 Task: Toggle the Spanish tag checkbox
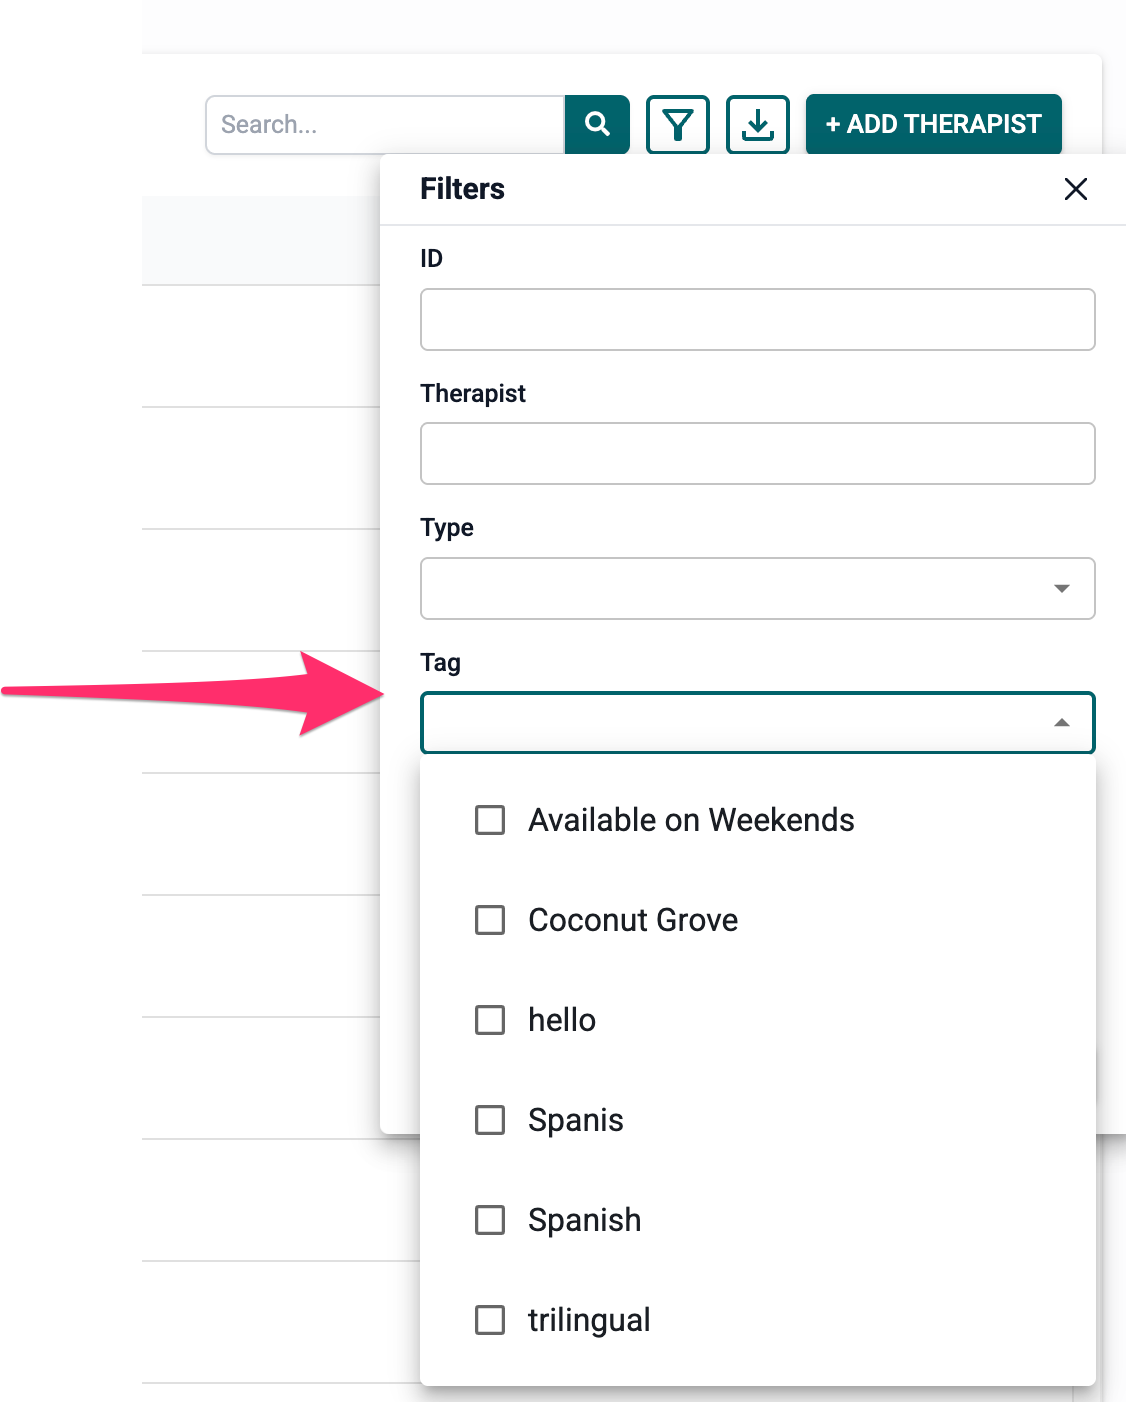coord(490,1220)
